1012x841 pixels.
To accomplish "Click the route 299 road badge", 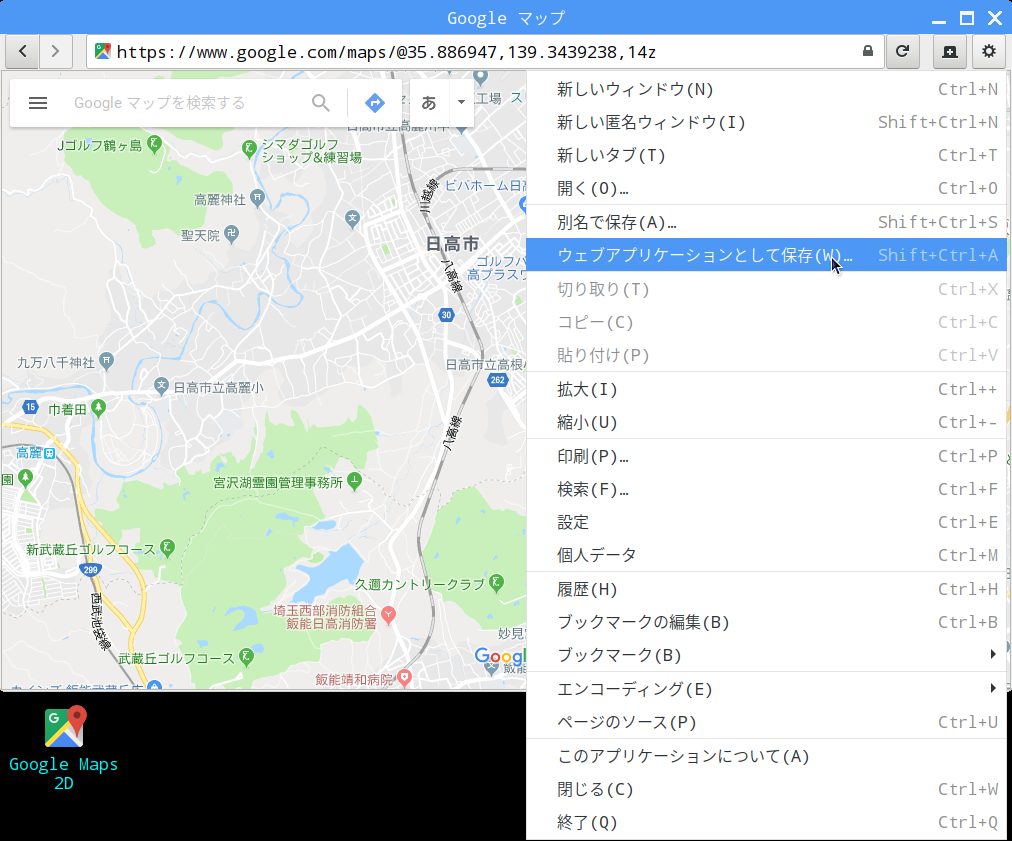I will pyautogui.click(x=90, y=570).
